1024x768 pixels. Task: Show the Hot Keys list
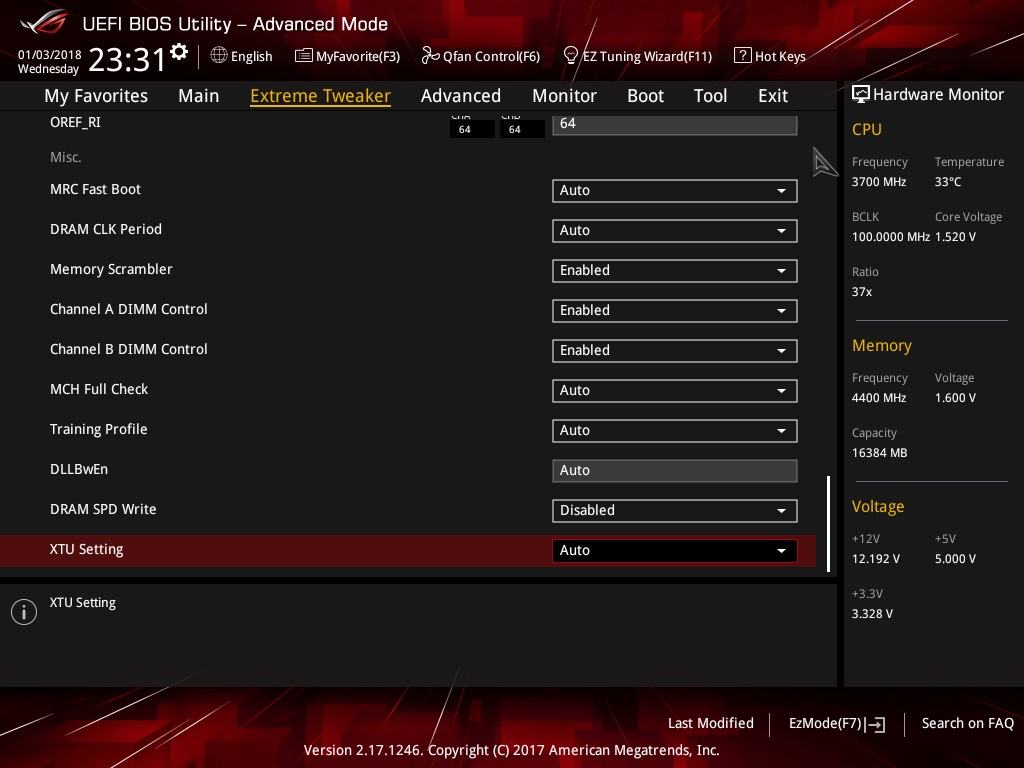click(770, 56)
